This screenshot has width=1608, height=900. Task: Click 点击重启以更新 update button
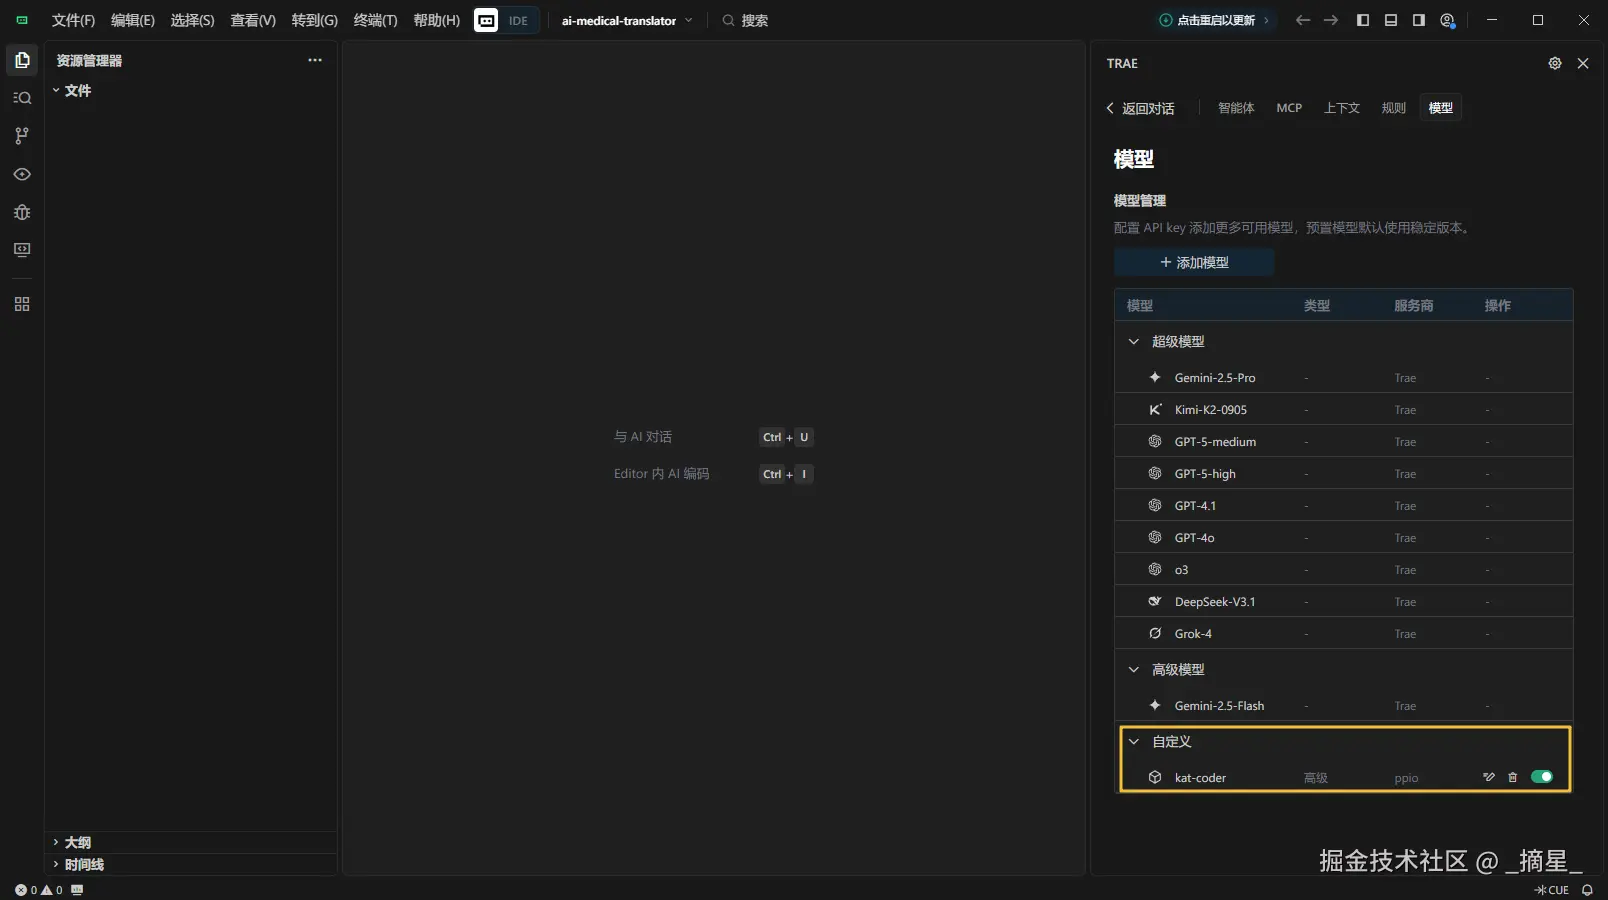[1214, 20]
